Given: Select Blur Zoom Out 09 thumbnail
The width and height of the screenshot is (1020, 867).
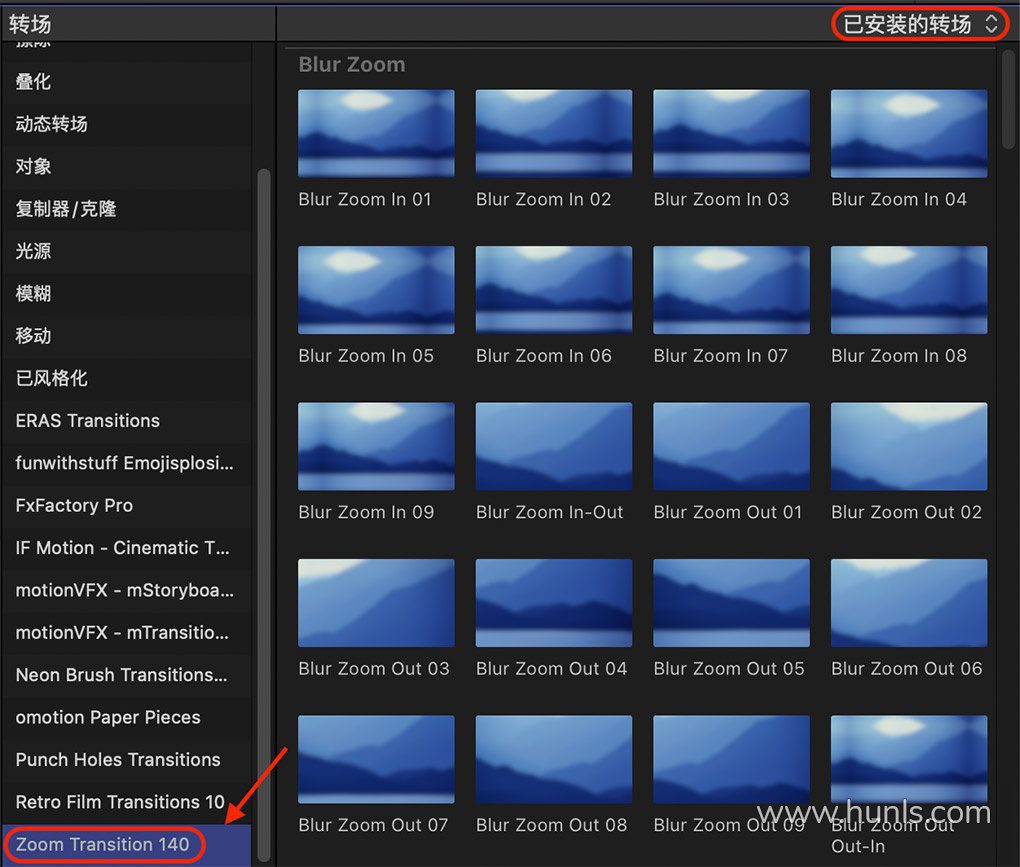Looking at the screenshot, I should click(731, 759).
